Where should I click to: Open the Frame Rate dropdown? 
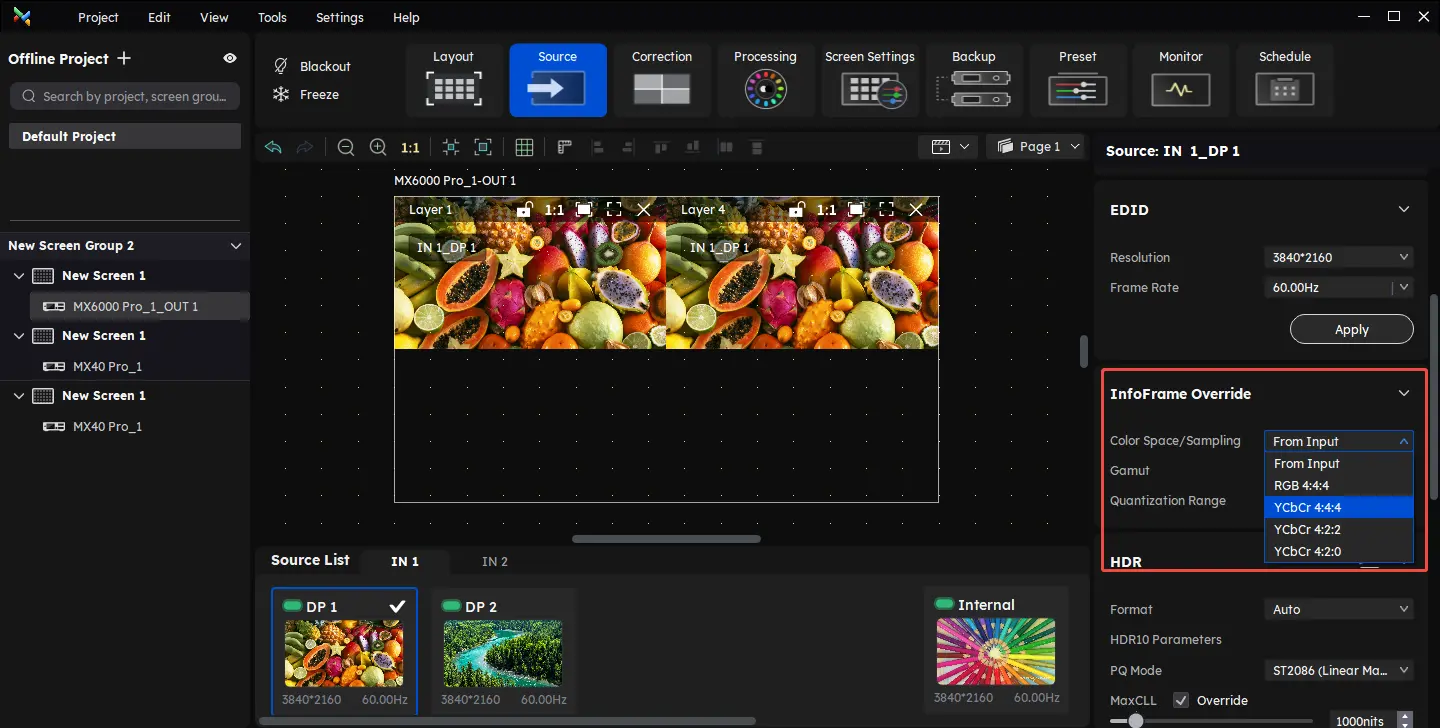point(1339,287)
